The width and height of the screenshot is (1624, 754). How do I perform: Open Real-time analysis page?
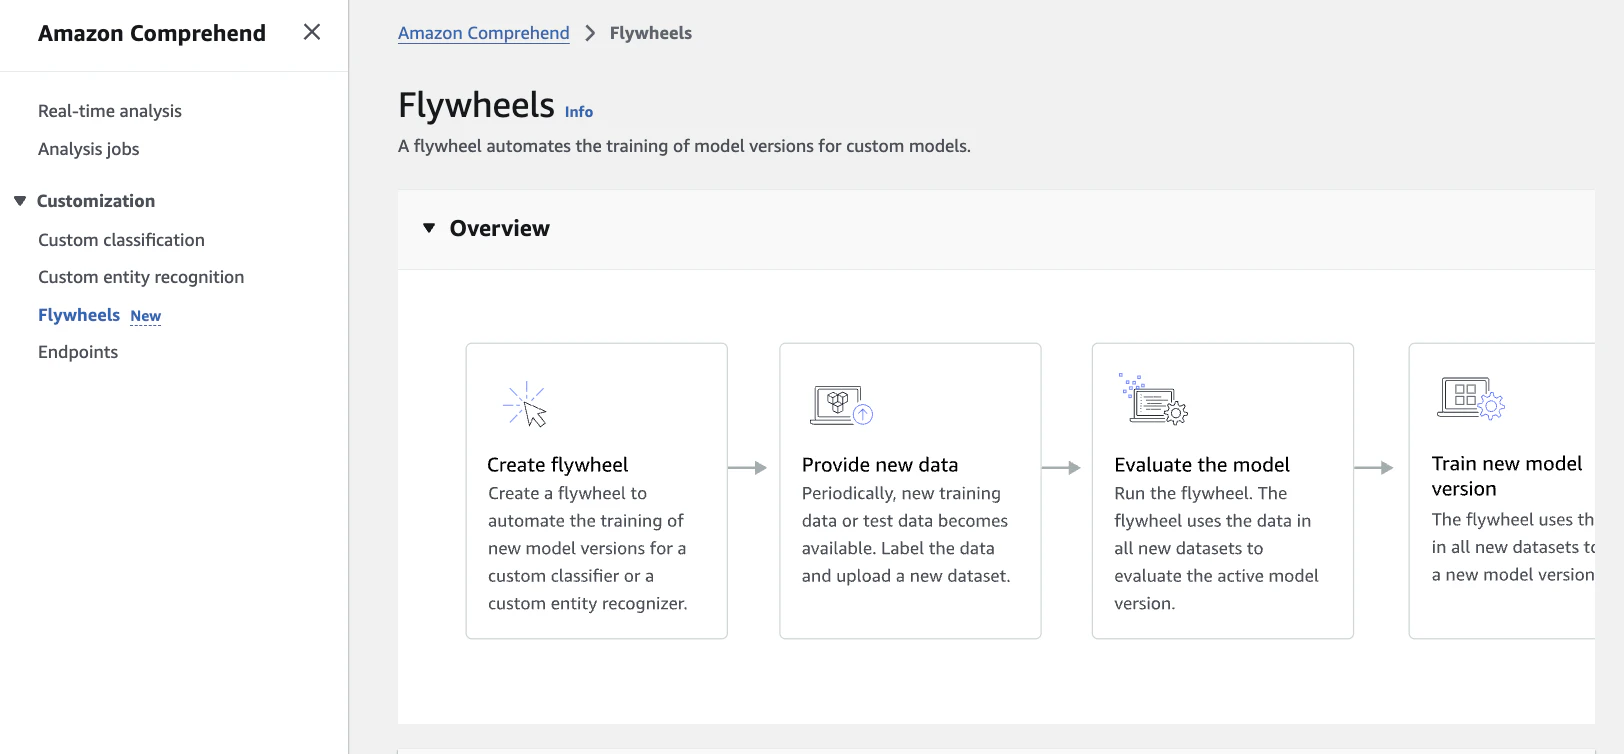[x=110, y=111]
